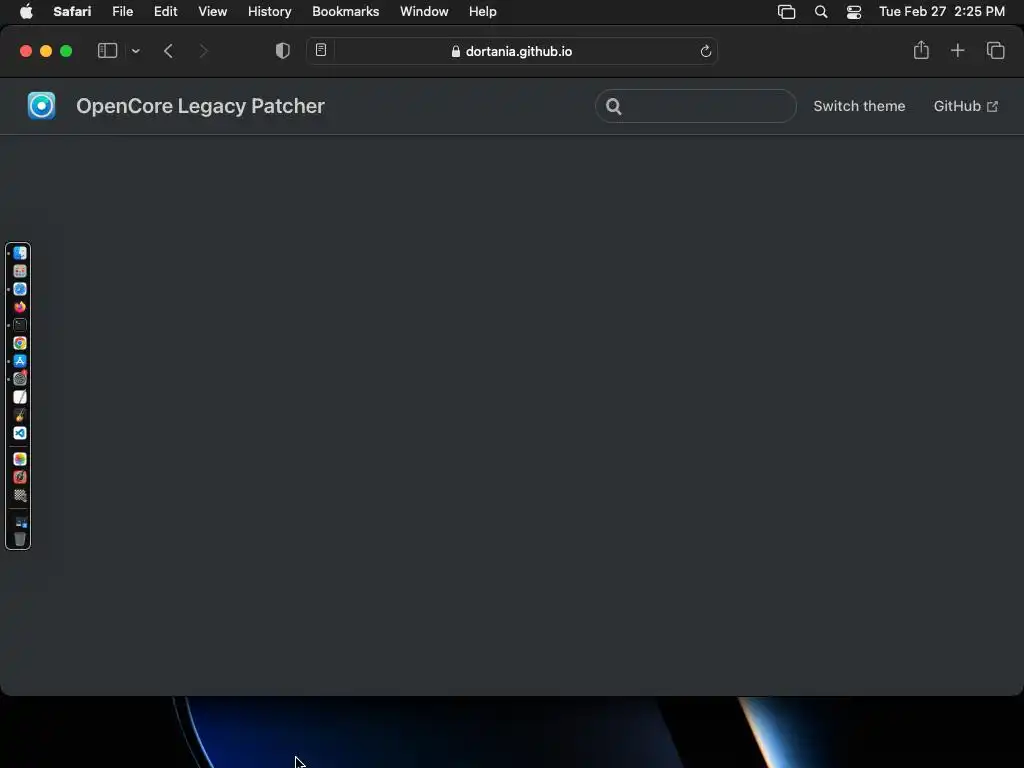Open the Window menu

point(424,12)
